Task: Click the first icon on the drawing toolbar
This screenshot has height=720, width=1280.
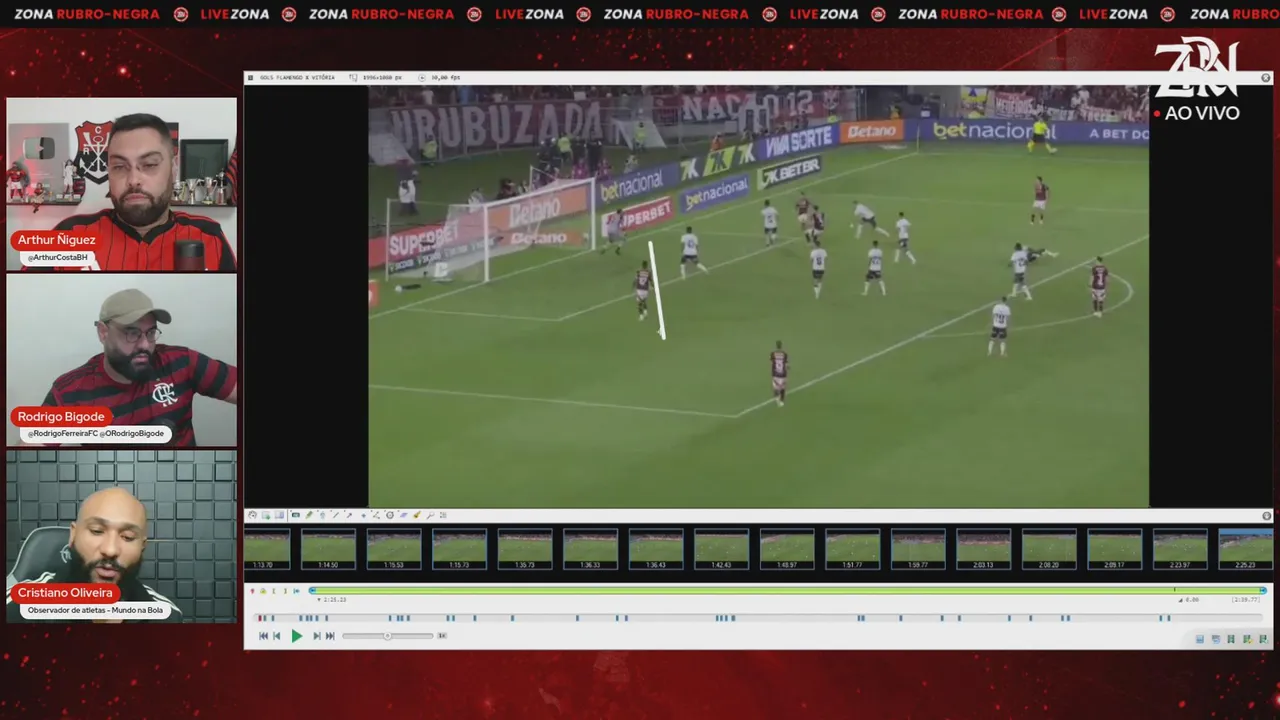Action: tap(252, 515)
